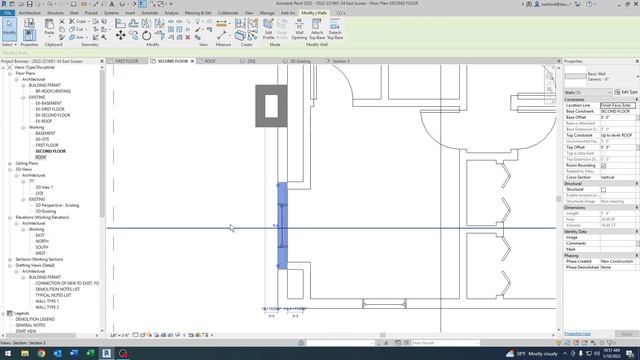Viewport: 640px width, 360px height.
Task: Click the Paste clipboard button
Action: pyautogui.click(x=49, y=27)
